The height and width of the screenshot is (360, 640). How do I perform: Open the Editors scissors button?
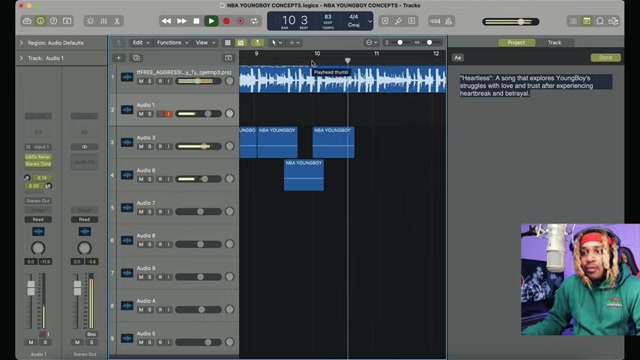[x=117, y=21]
